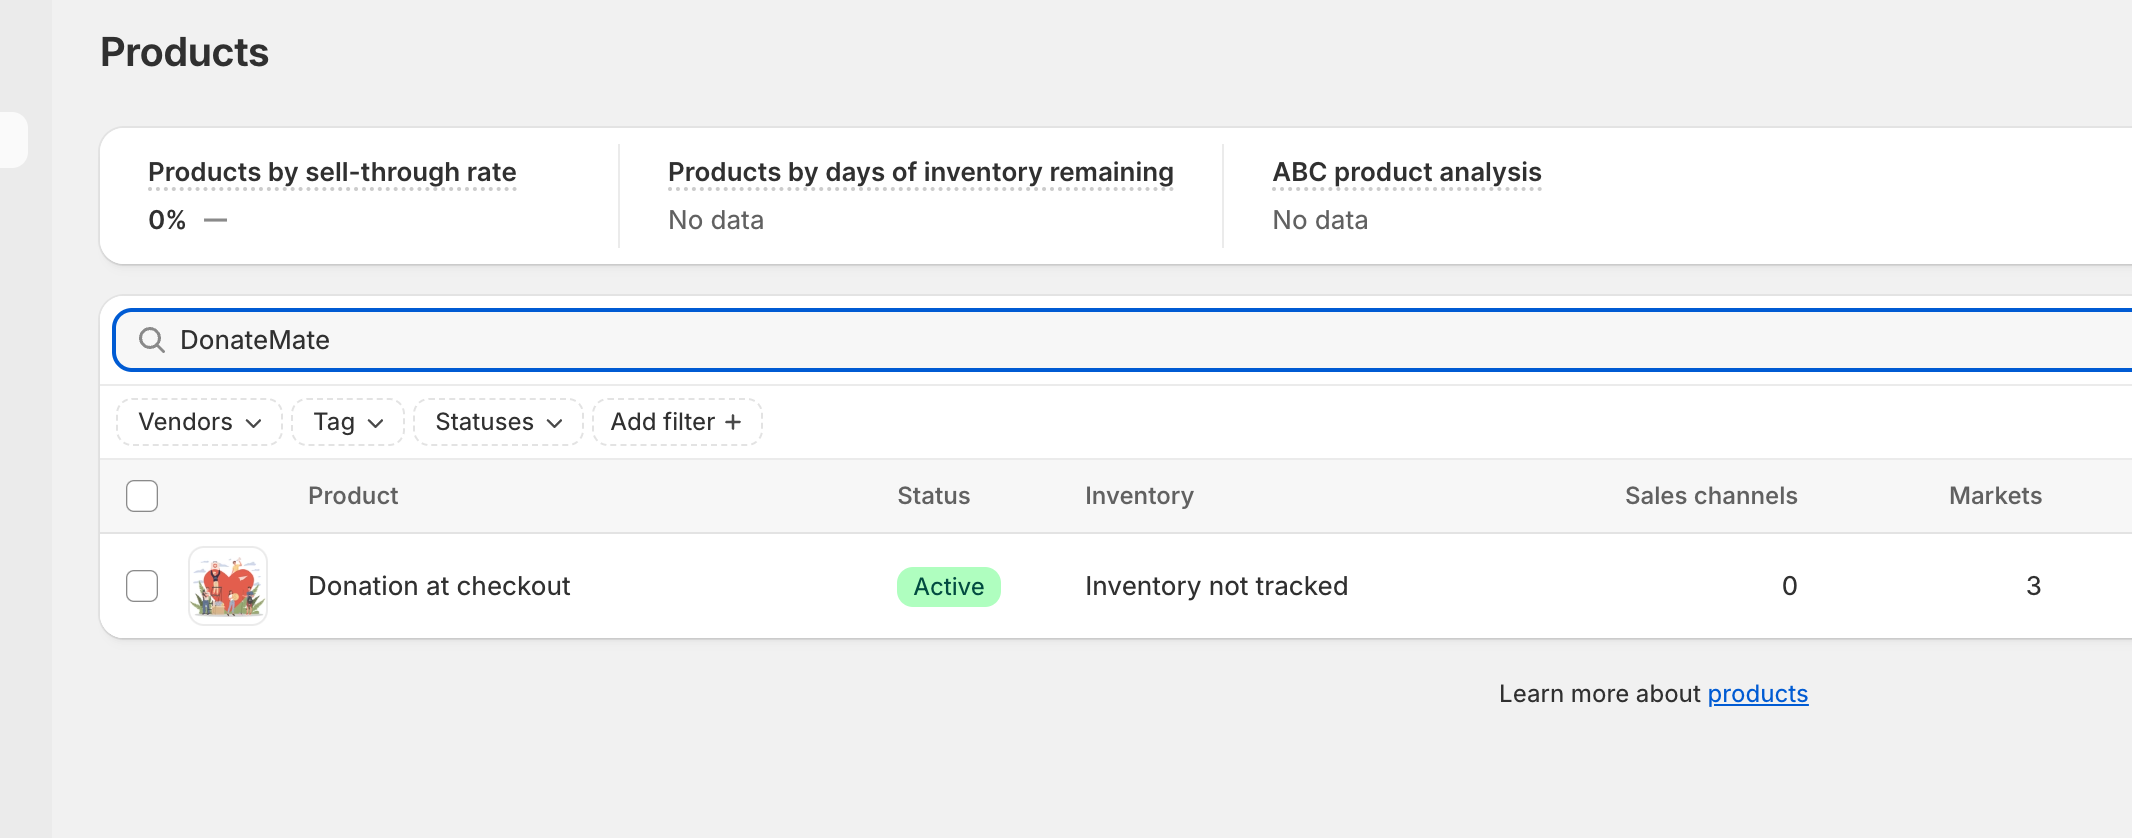Toggle the select-all products checkbox
Image resolution: width=2132 pixels, height=838 pixels.
point(142,496)
